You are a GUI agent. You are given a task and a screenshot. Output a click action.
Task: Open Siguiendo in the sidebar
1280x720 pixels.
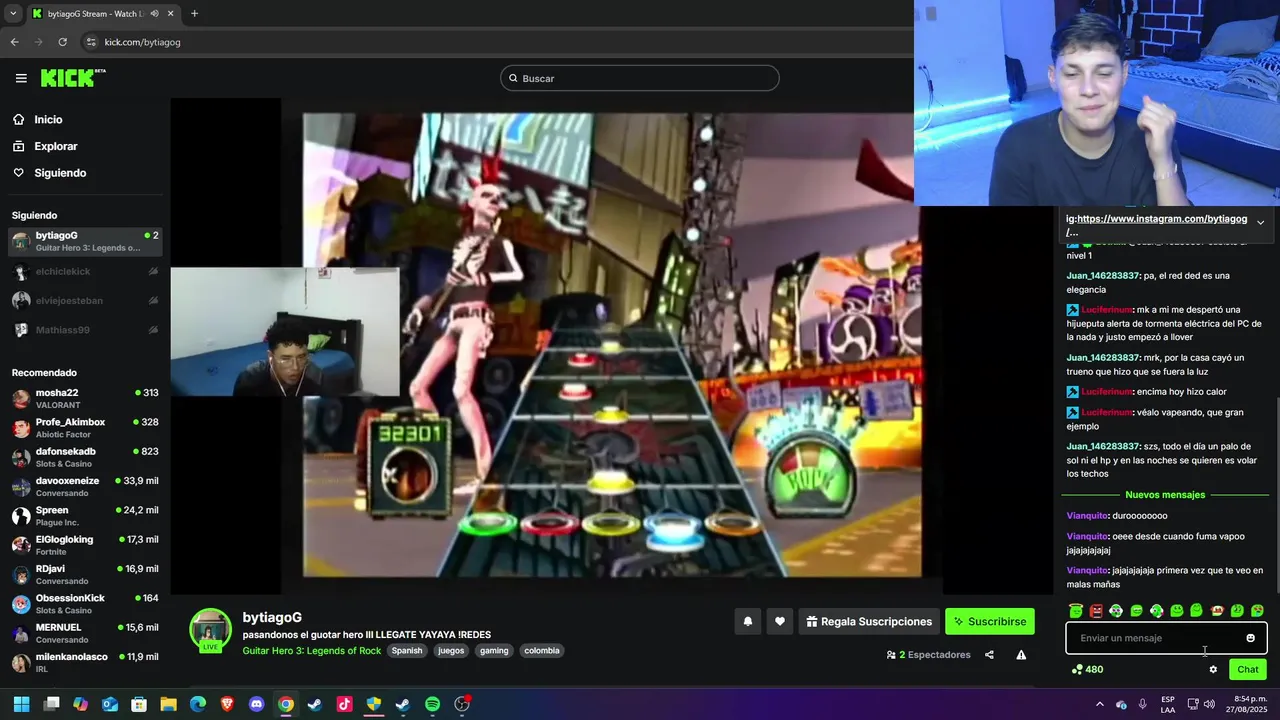pyautogui.click(x=60, y=173)
